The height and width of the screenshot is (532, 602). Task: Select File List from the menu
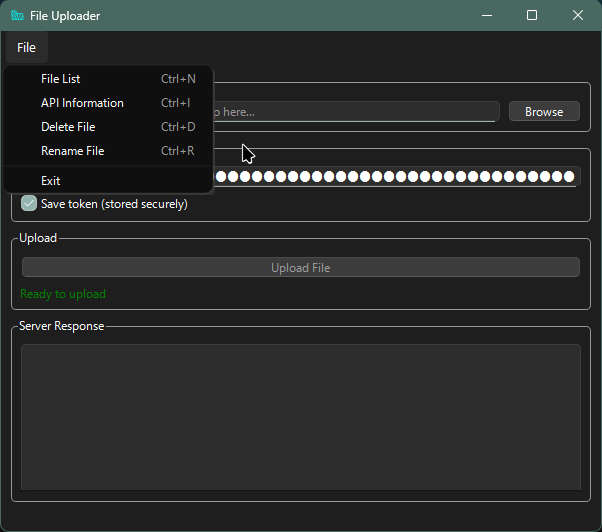60,79
